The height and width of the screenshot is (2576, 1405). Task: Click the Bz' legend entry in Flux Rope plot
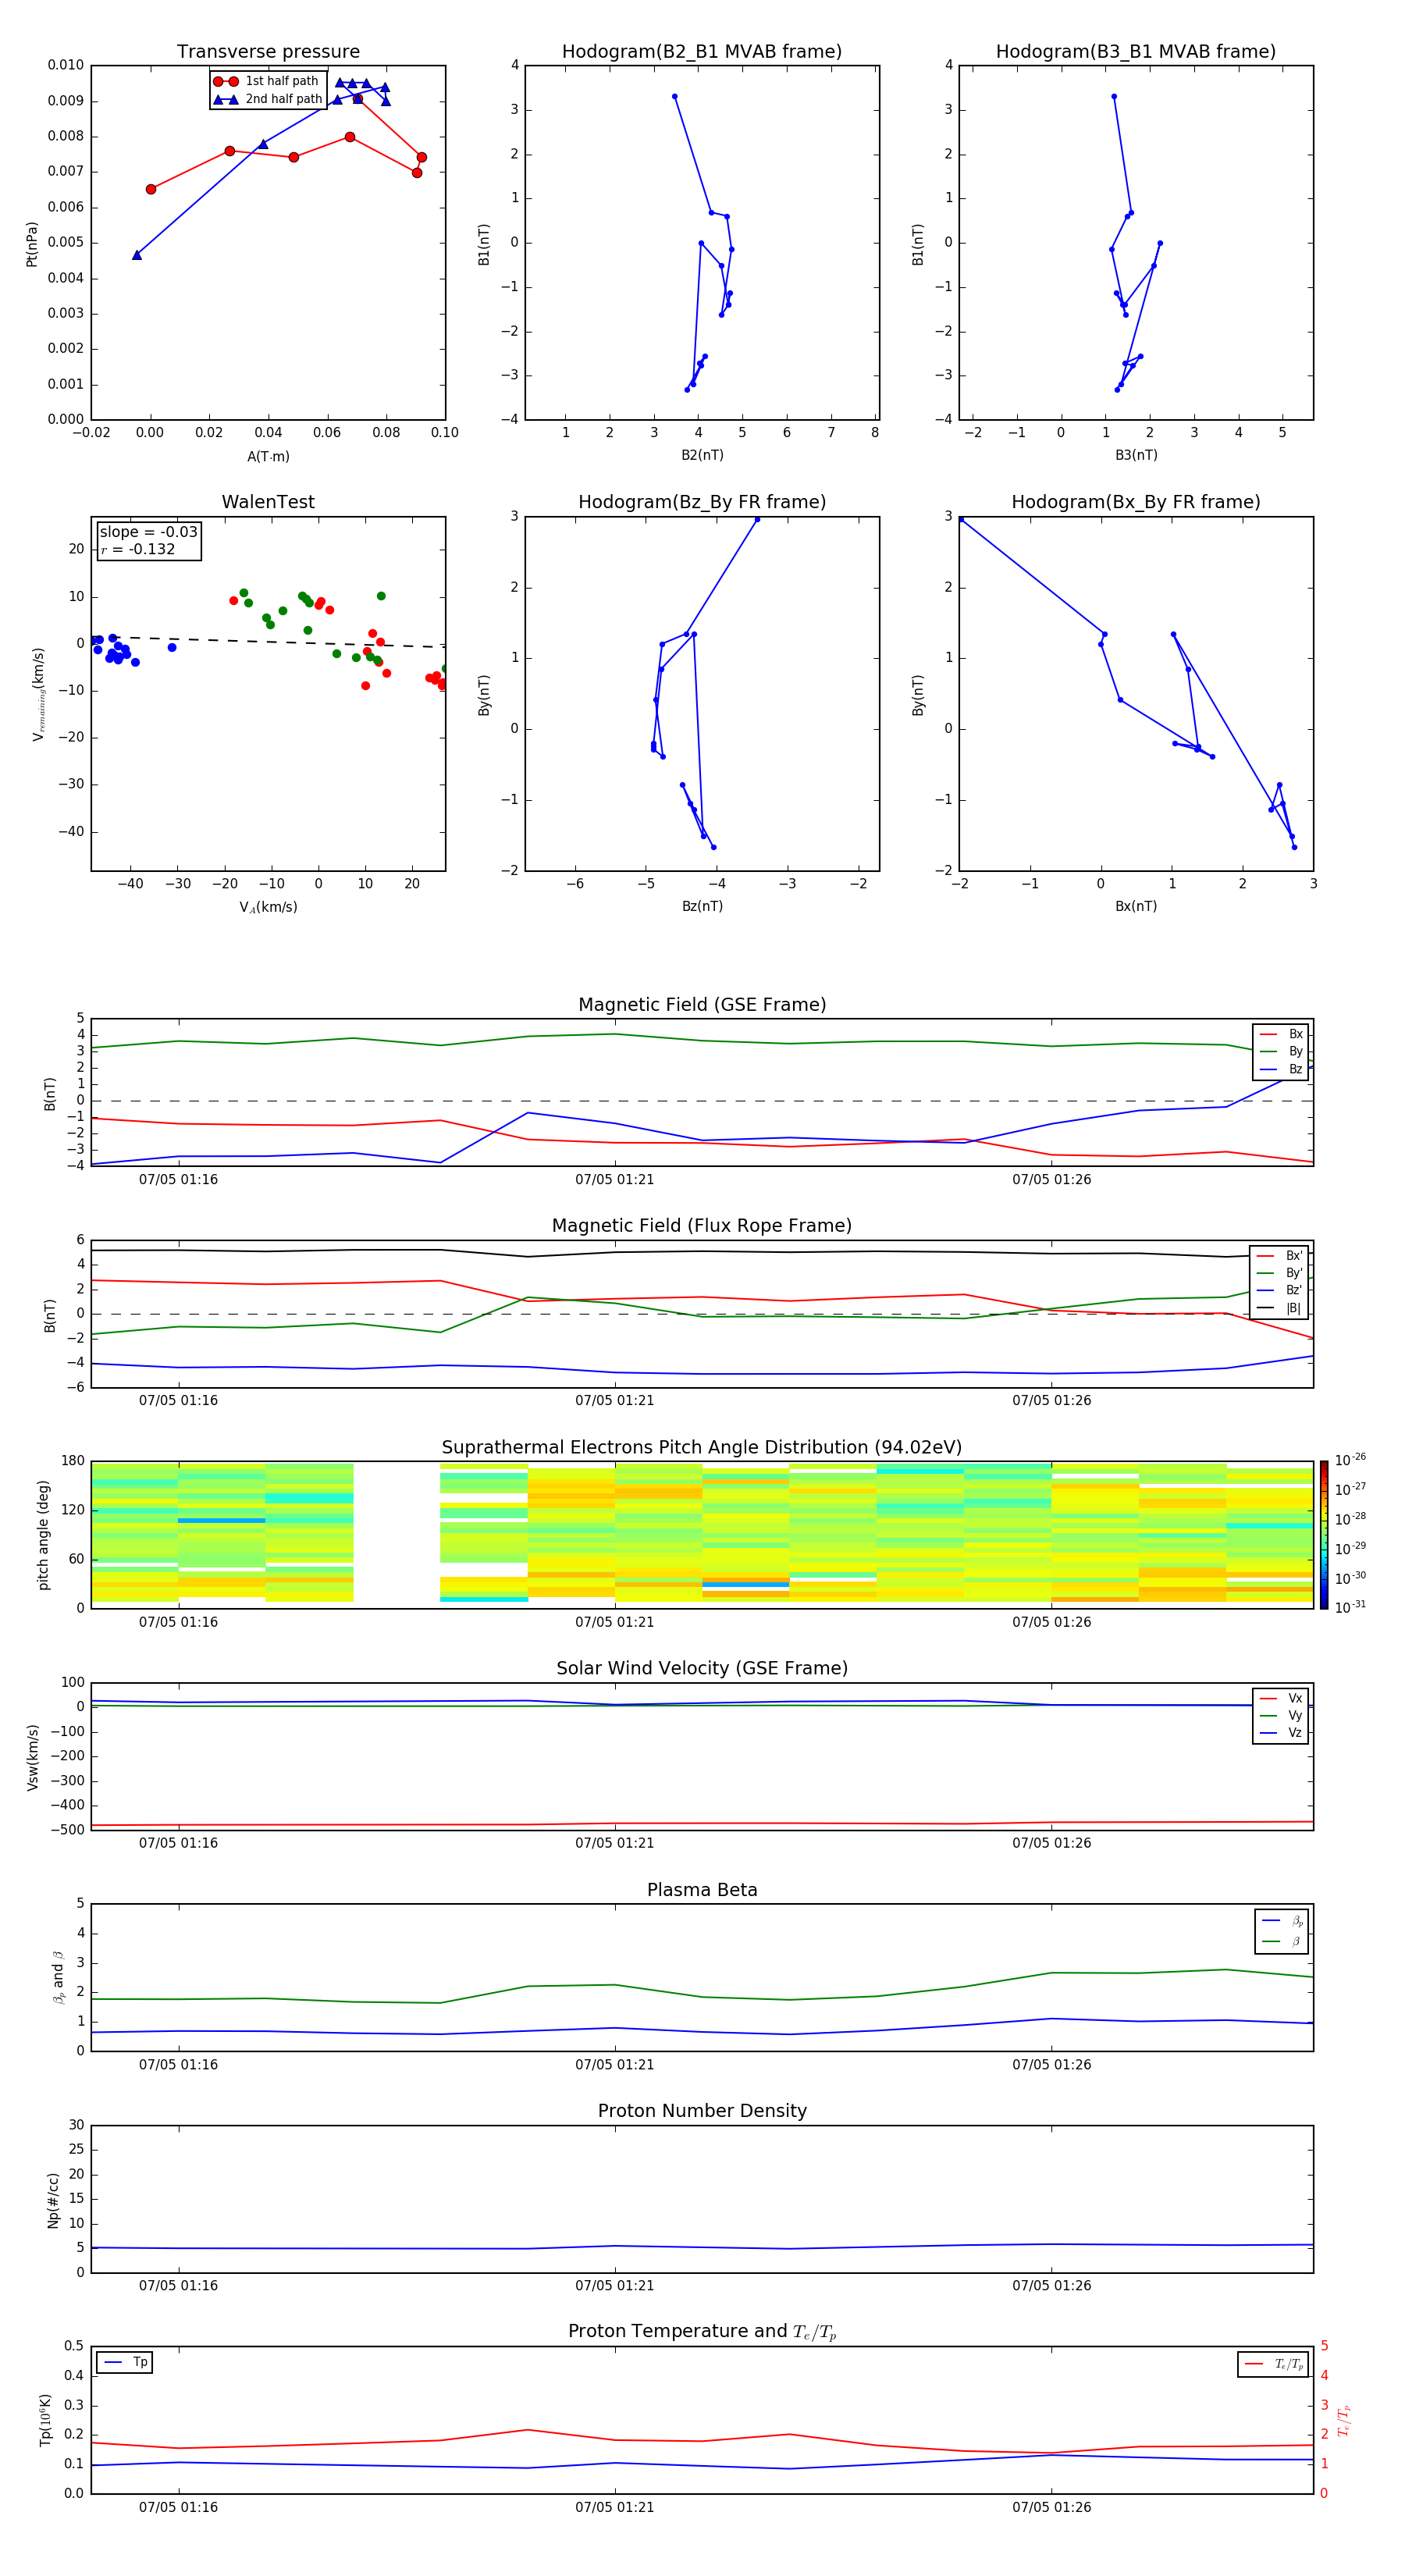pyautogui.click(x=1280, y=1290)
